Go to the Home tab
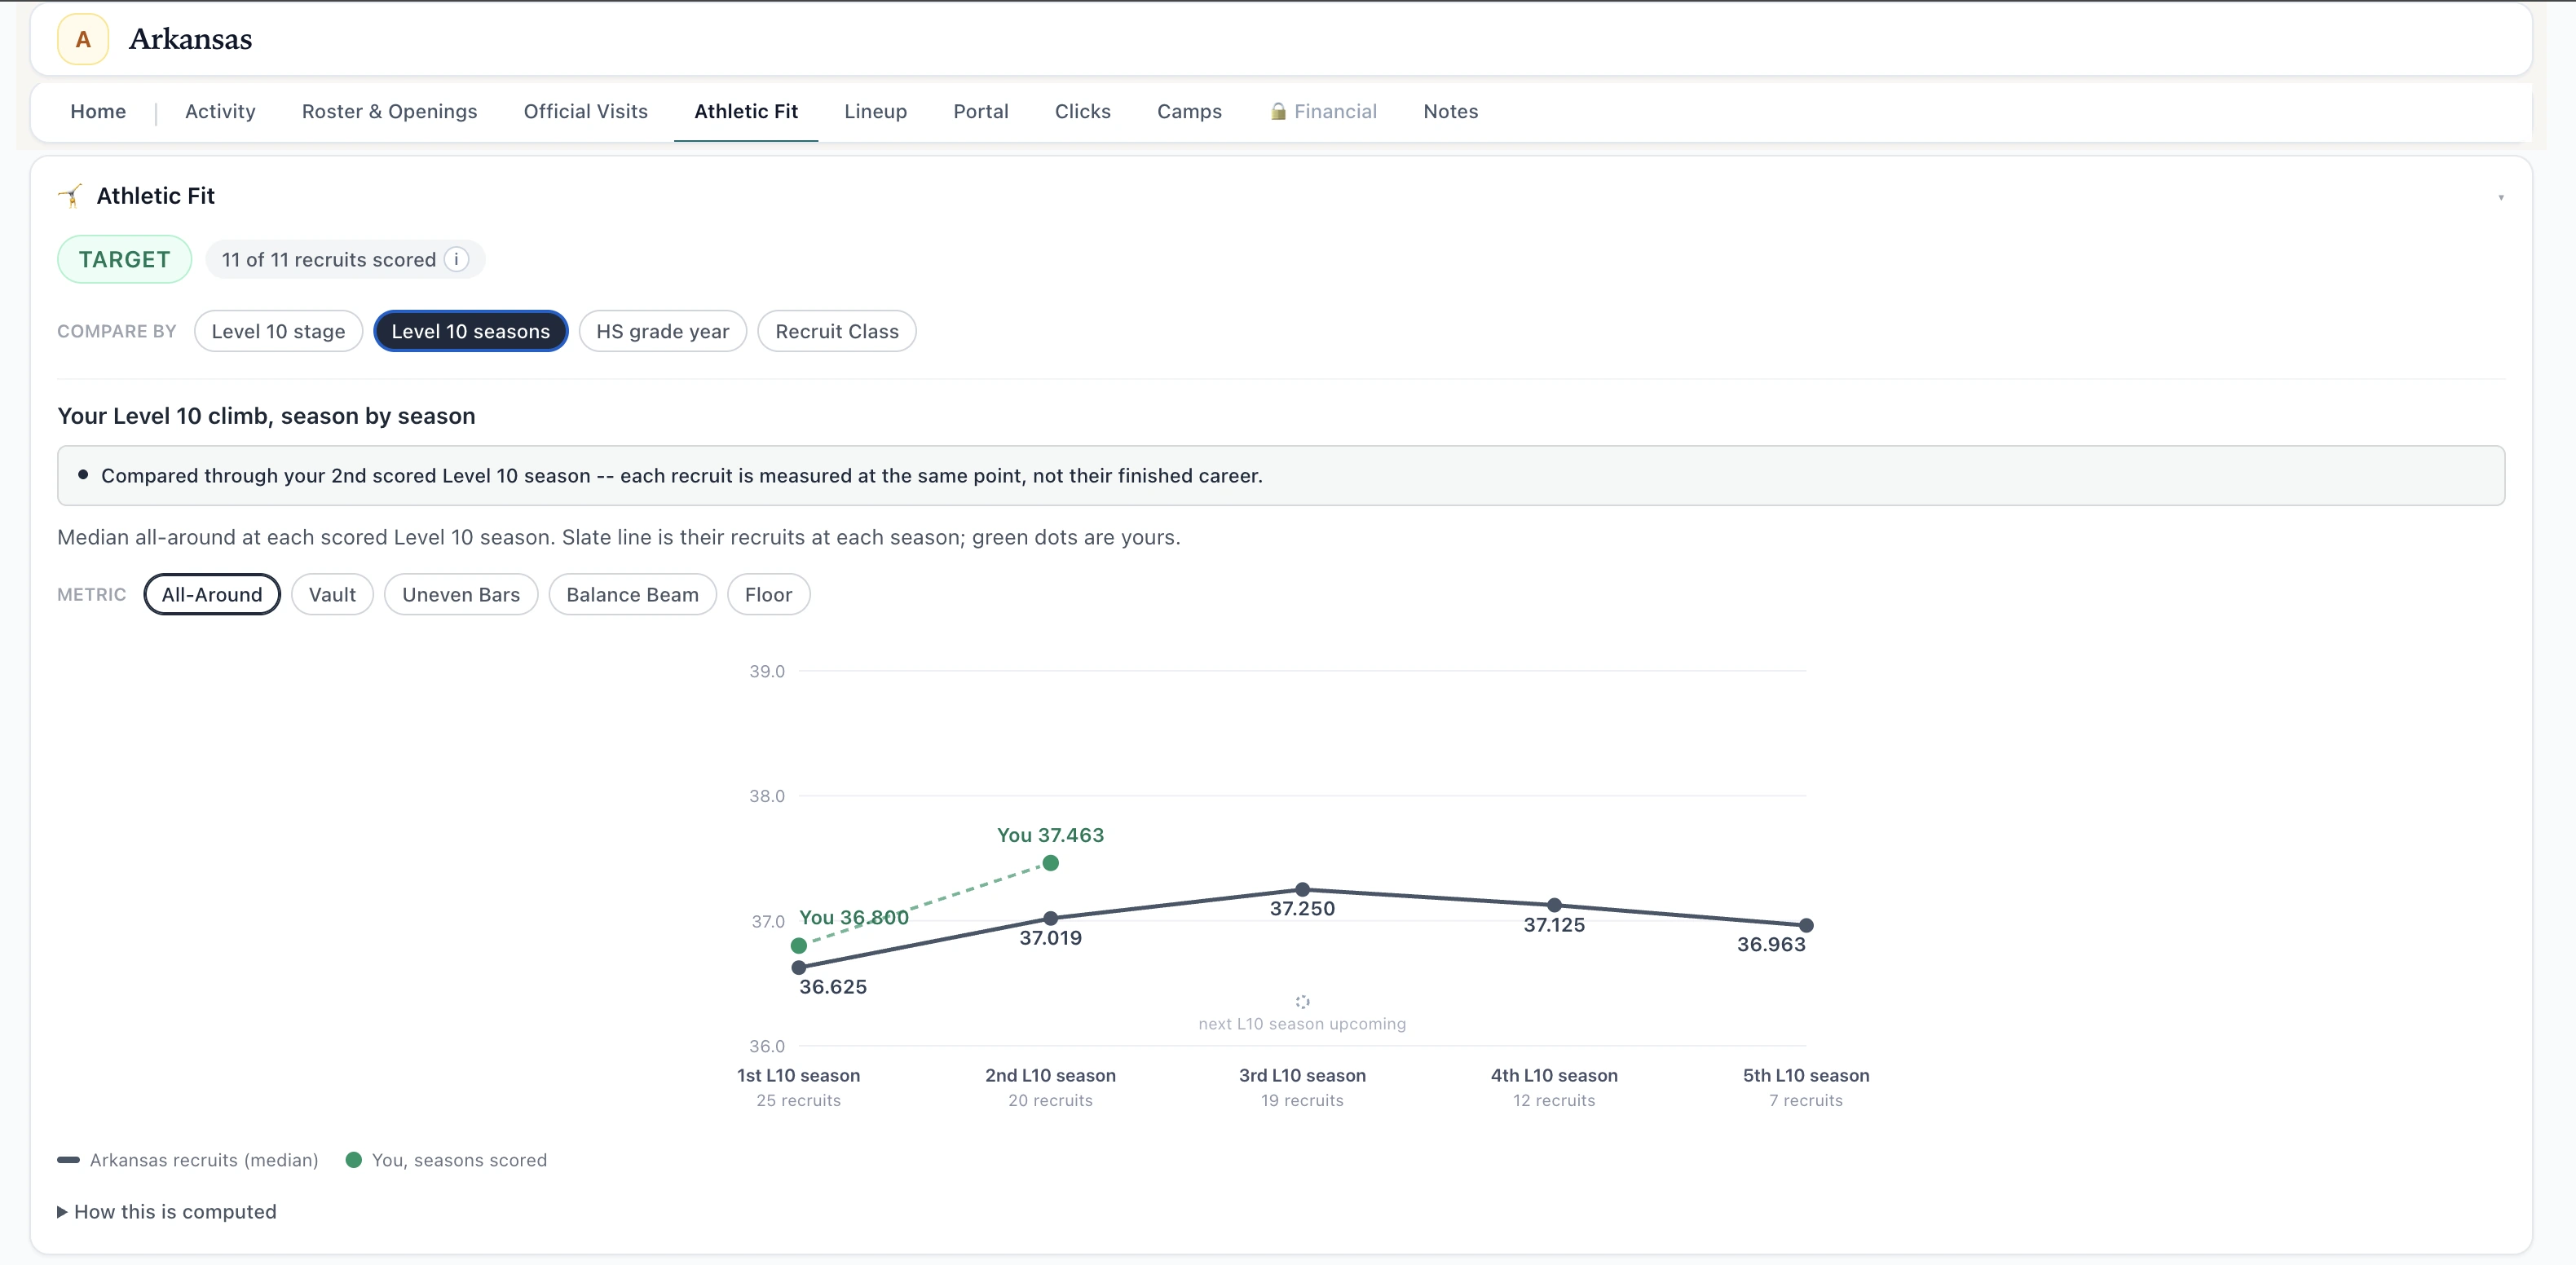 (x=98, y=111)
